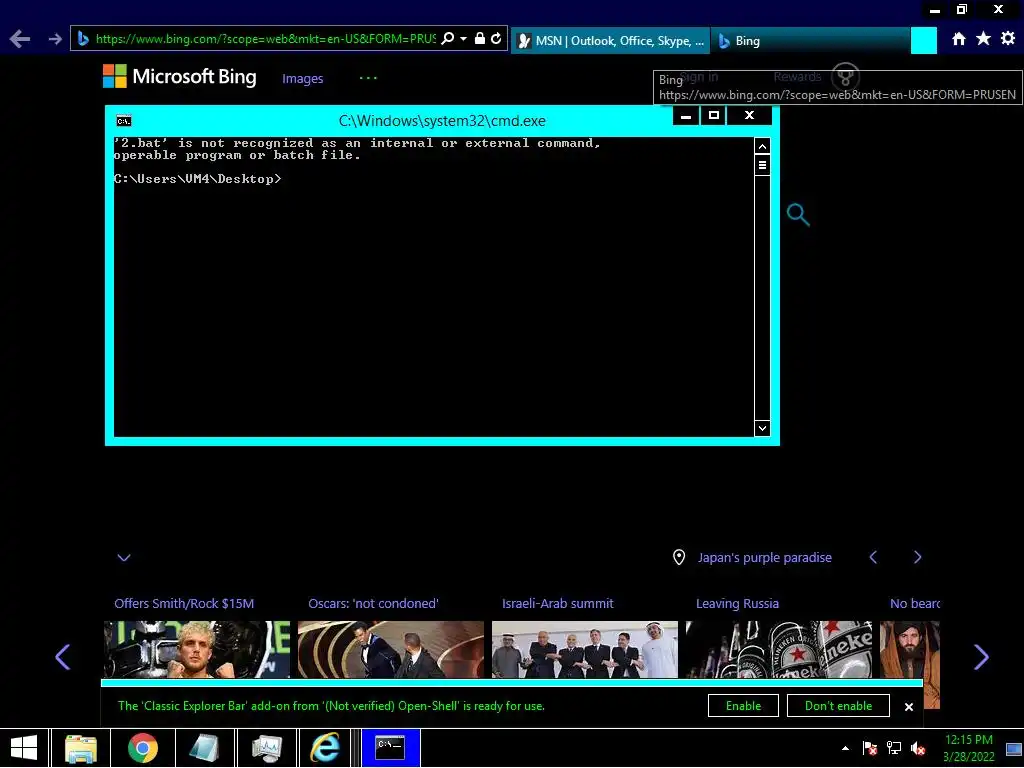This screenshot has width=1024, height=768.
Task: Open the IE Home button
Action: click(958, 39)
